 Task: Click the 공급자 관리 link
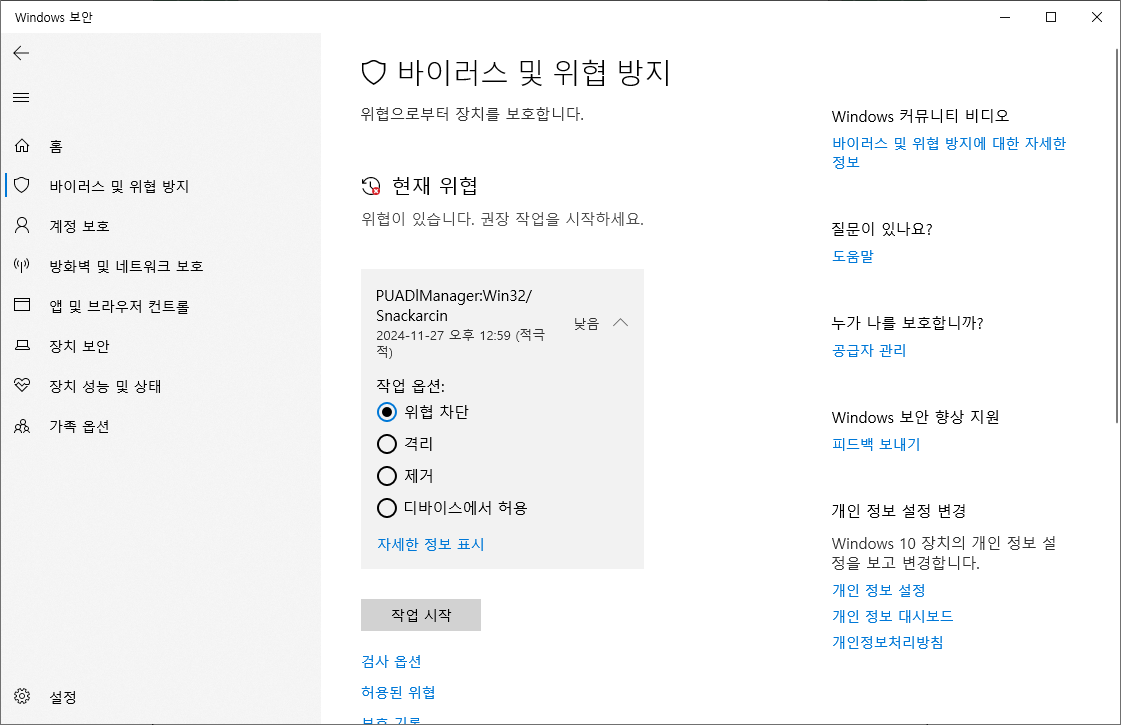(x=869, y=350)
